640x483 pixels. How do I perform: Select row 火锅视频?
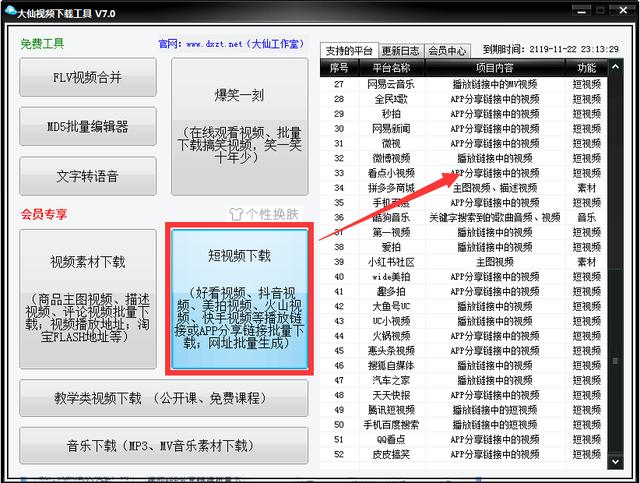[x=463, y=336]
